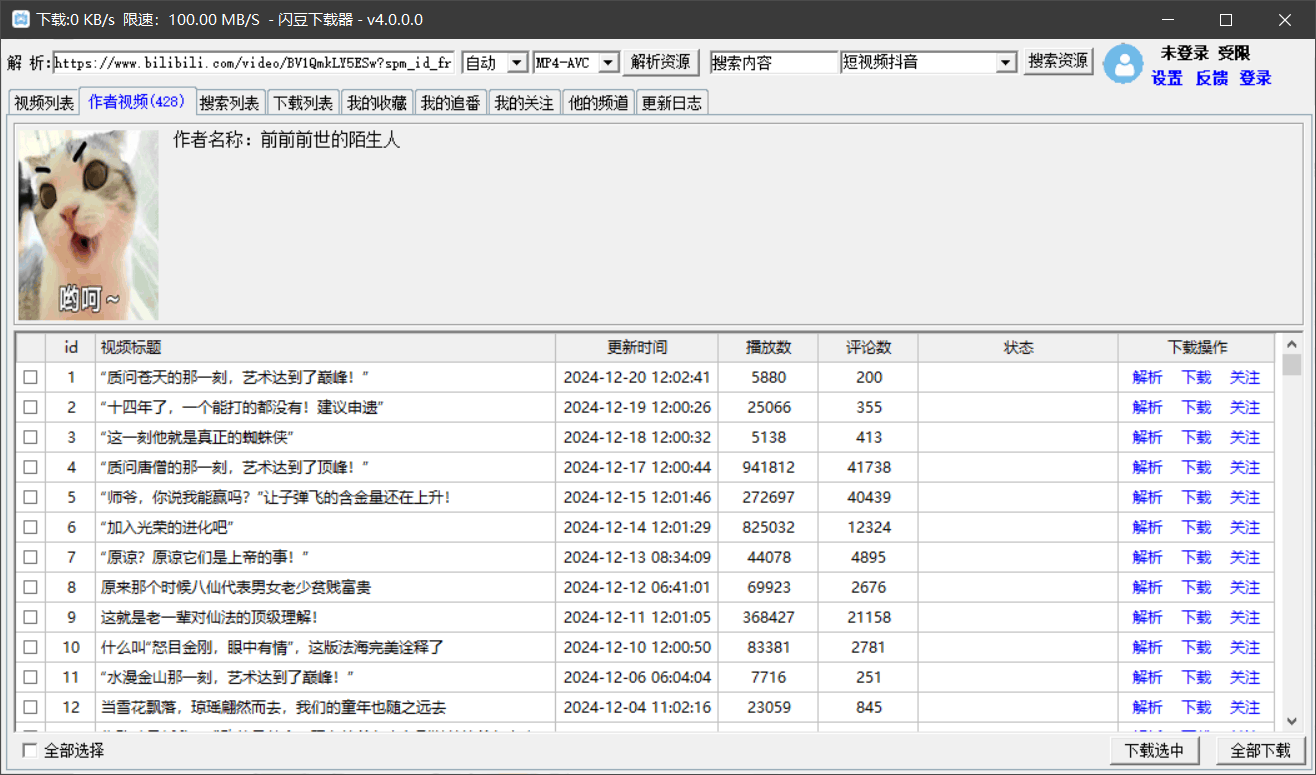Click the bilibili URL input field
Screen dimensions: 1316x775
tap(254, 63)
